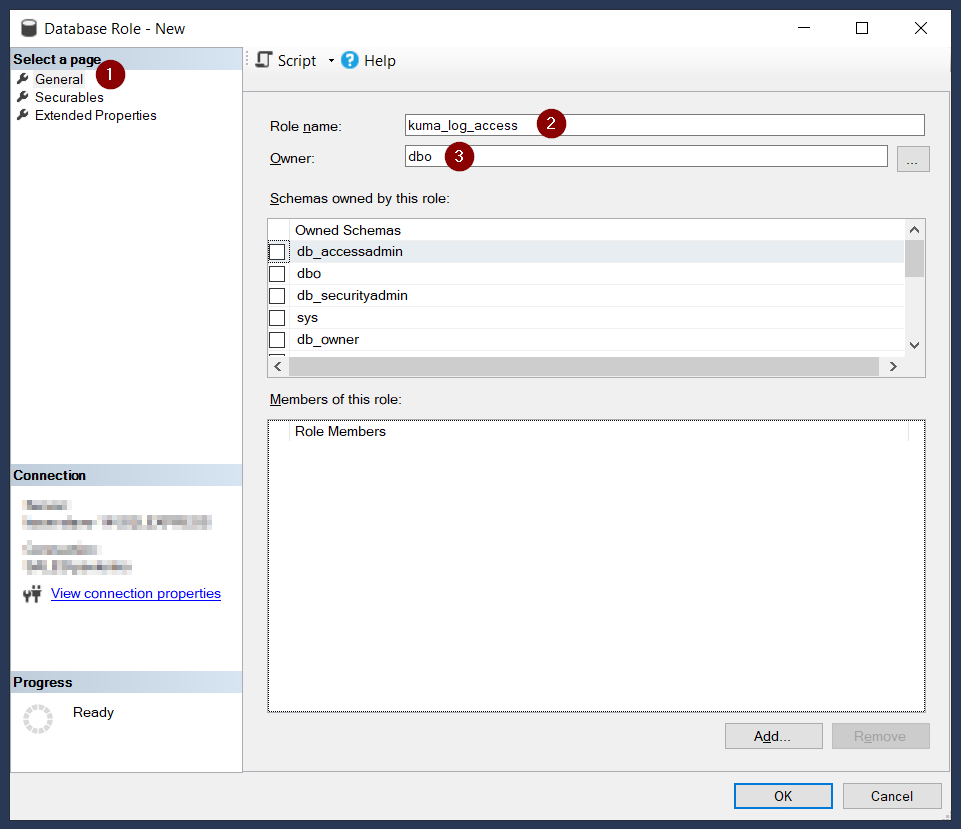Click the Ready progress spinner icon
This screenshot has width=961, height=829.
[x=37, y=718]
